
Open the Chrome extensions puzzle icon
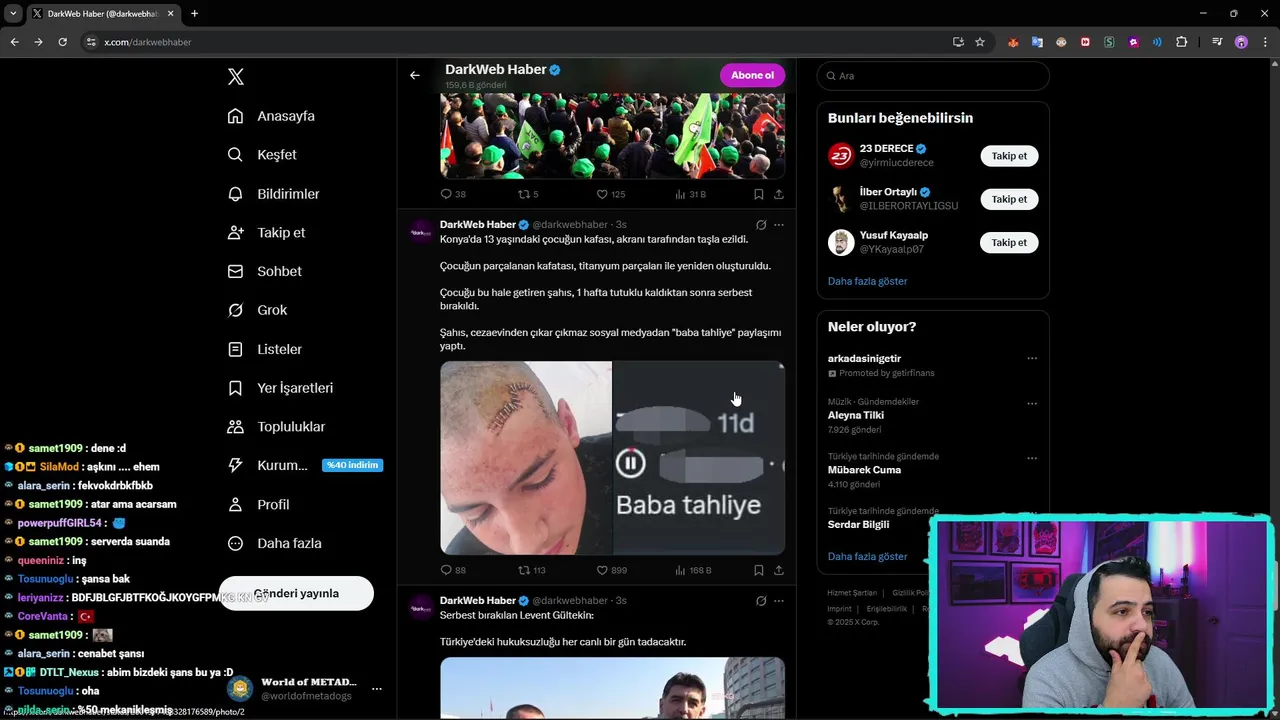click(x=1181, y=42)
